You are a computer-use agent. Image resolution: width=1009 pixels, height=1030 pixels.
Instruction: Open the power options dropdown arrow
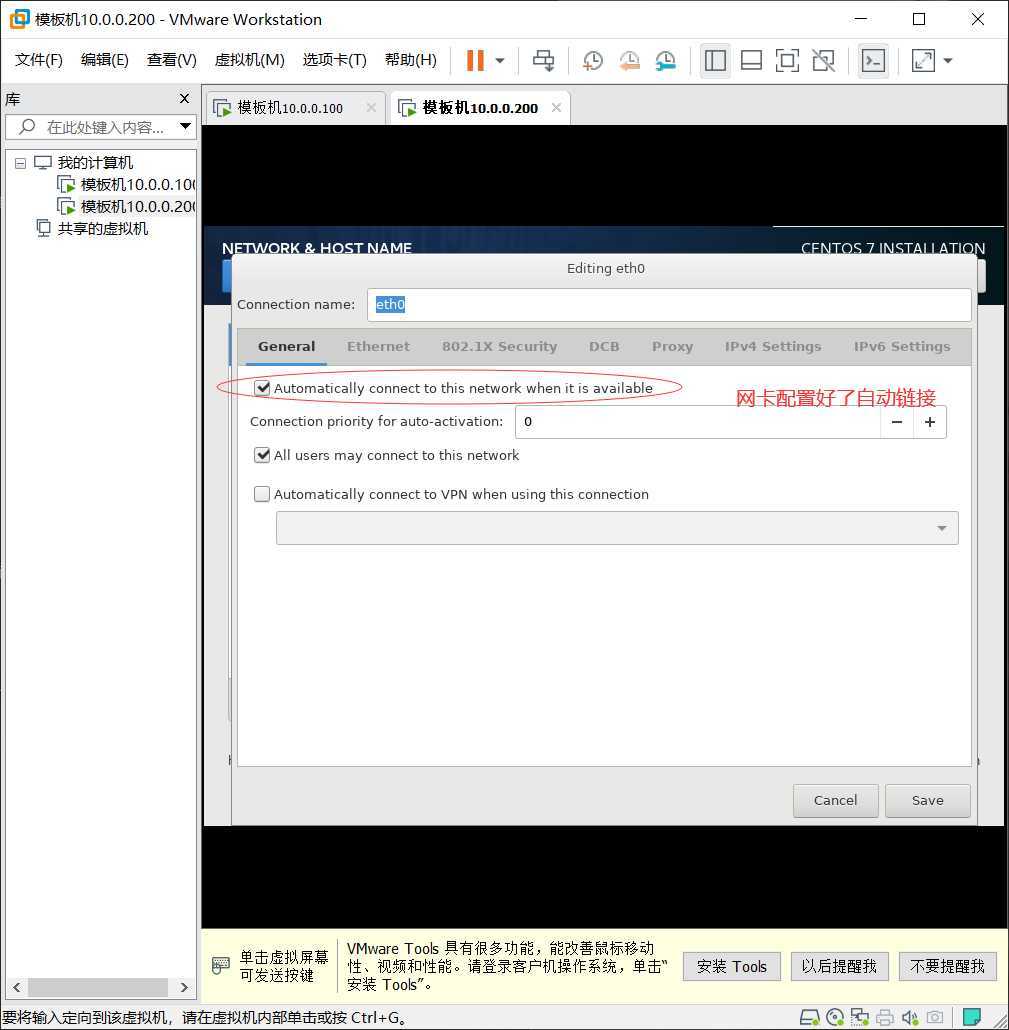pos(500,60)
